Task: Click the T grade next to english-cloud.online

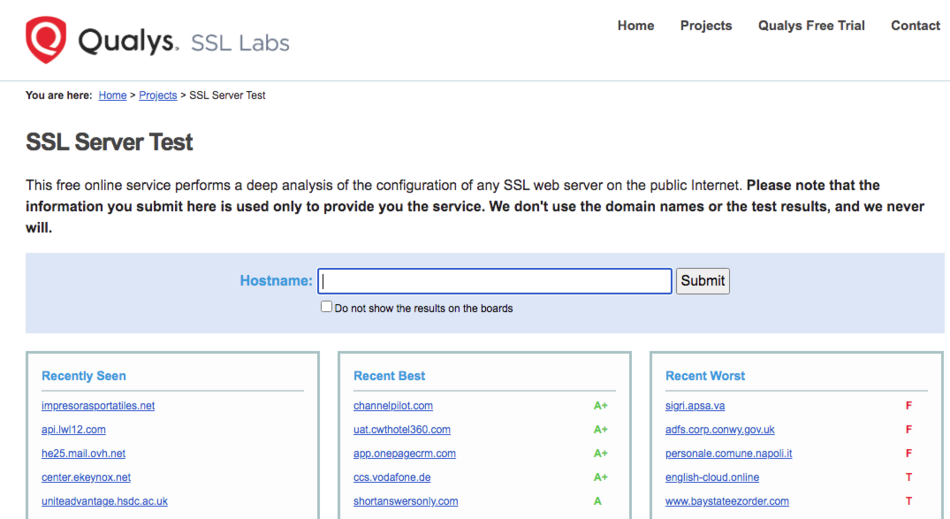Action: click(x=909, y=477)
